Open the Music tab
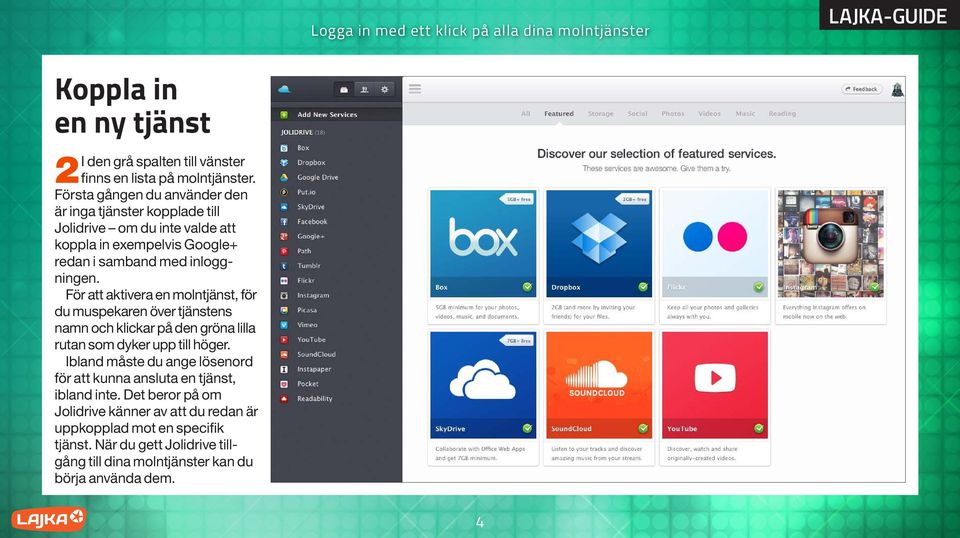Viewport: 960px width, 538px height. click(x=745, y=113)
